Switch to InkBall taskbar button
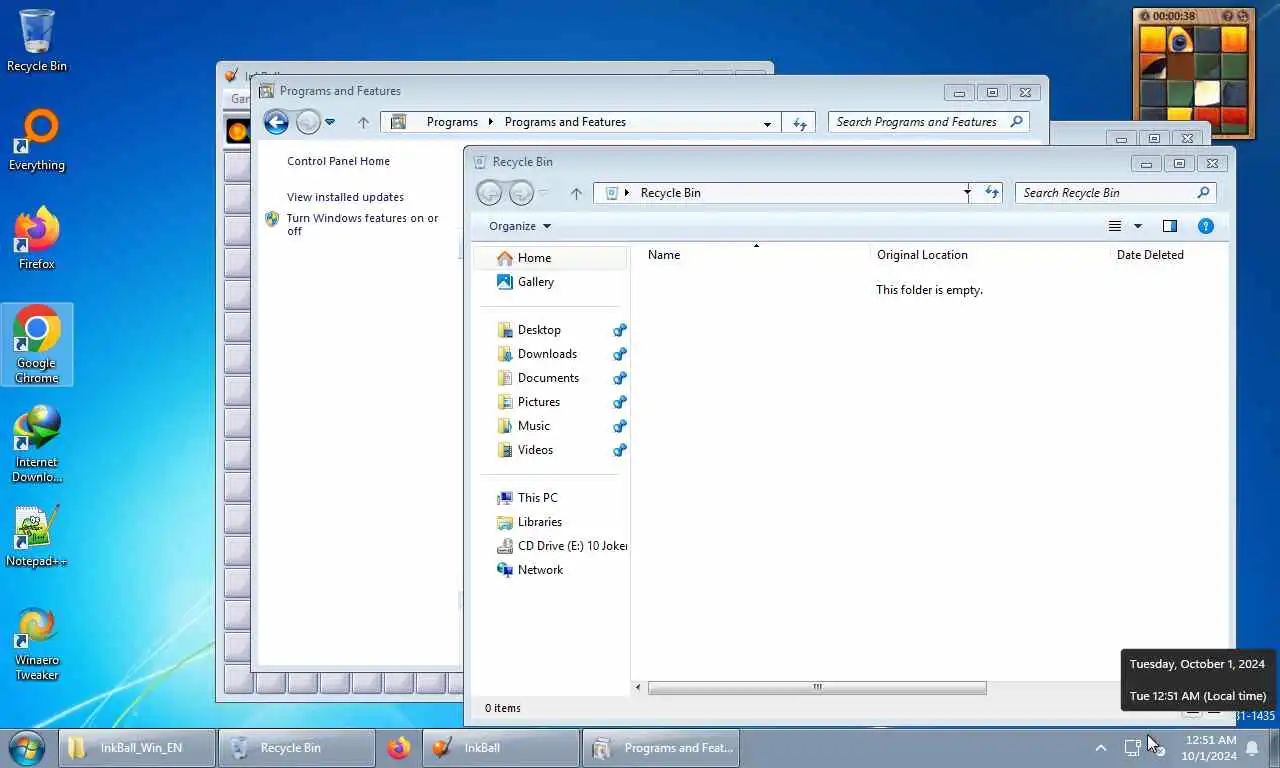Viewport: 1280px width, 768px height. [501, 748]
